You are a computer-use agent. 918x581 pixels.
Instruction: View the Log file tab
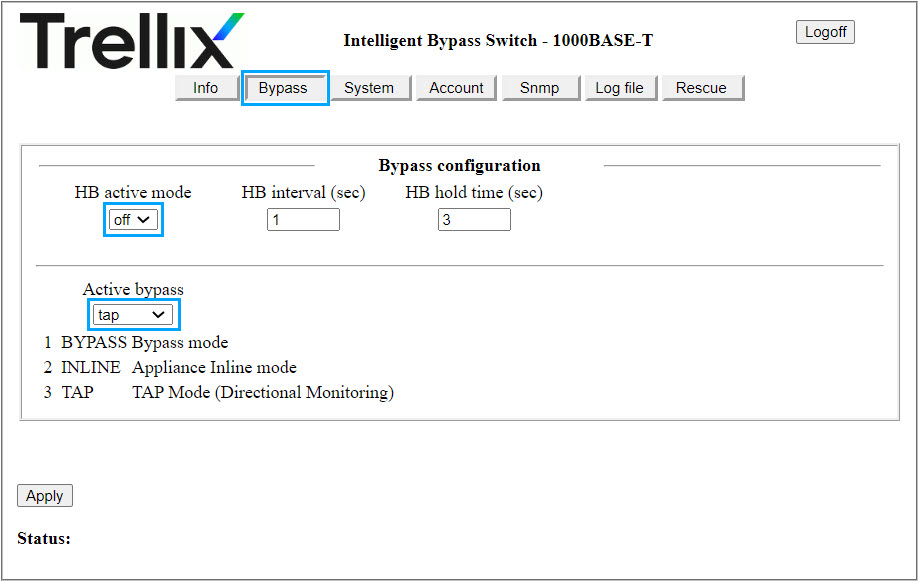click(619, 88)
